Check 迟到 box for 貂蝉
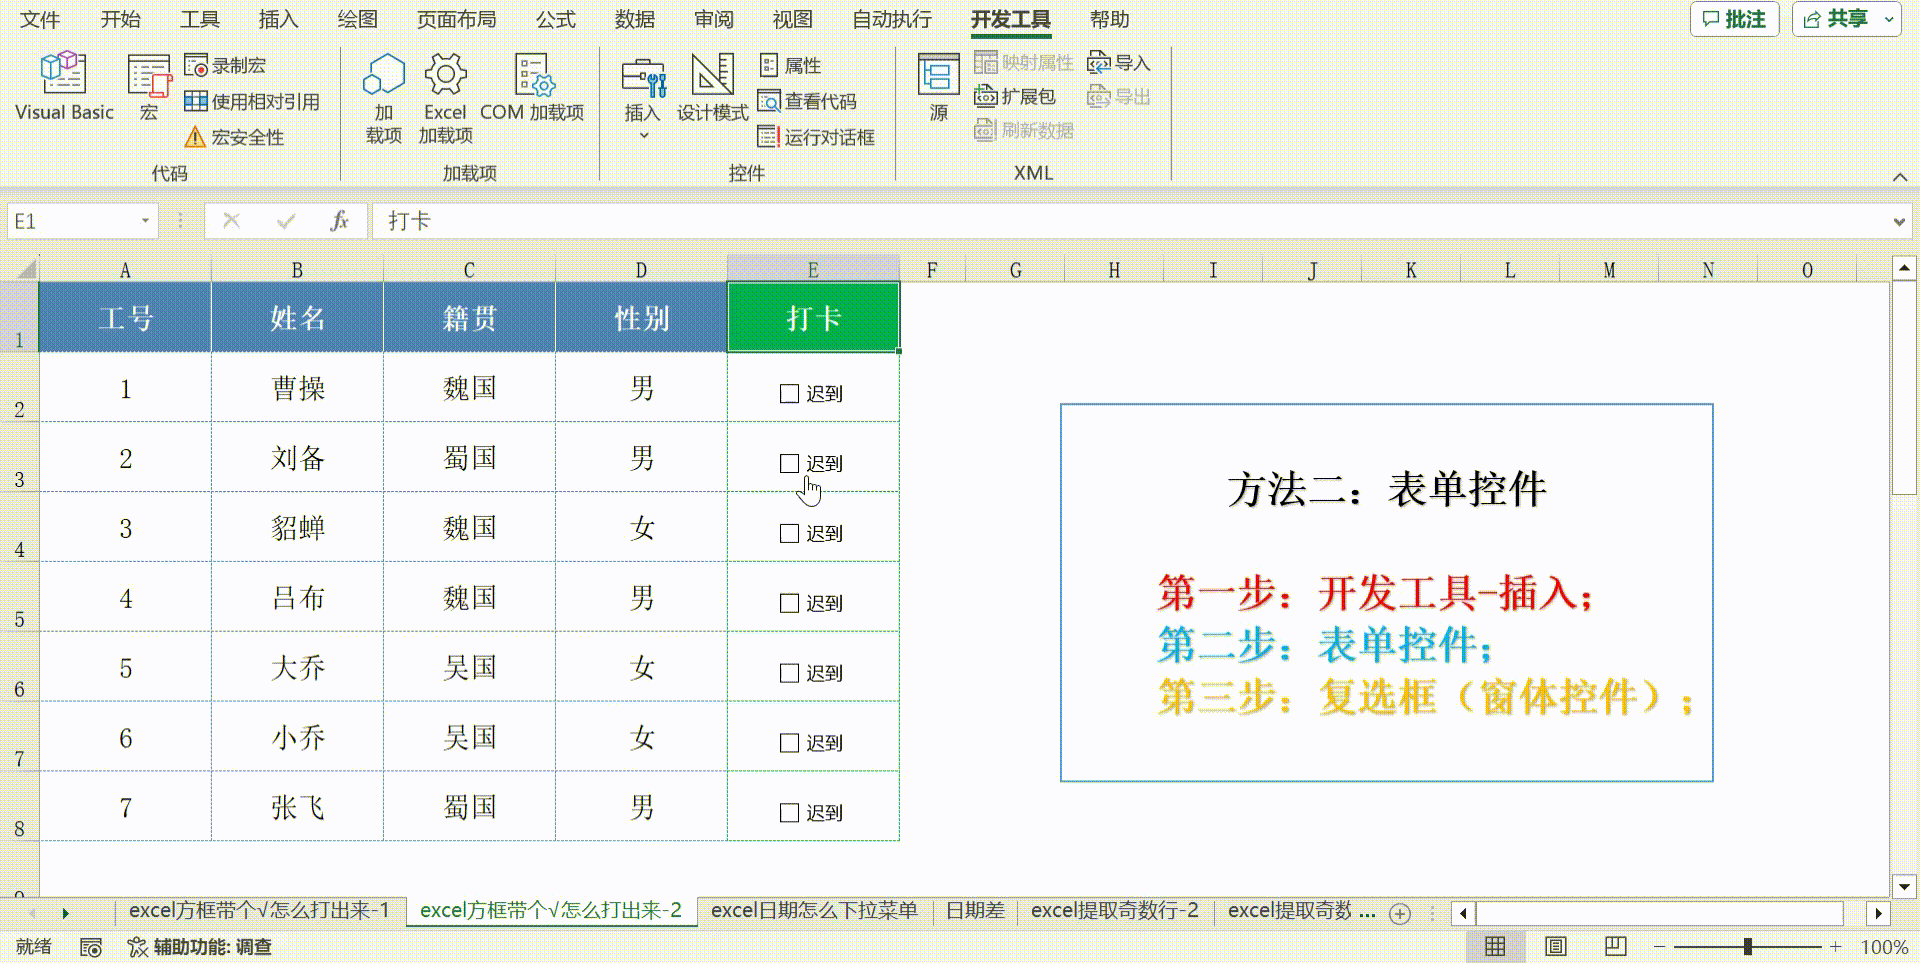The height and width of the screenshot is (964, 1920). pyautogui.click(x=789, y=534)
